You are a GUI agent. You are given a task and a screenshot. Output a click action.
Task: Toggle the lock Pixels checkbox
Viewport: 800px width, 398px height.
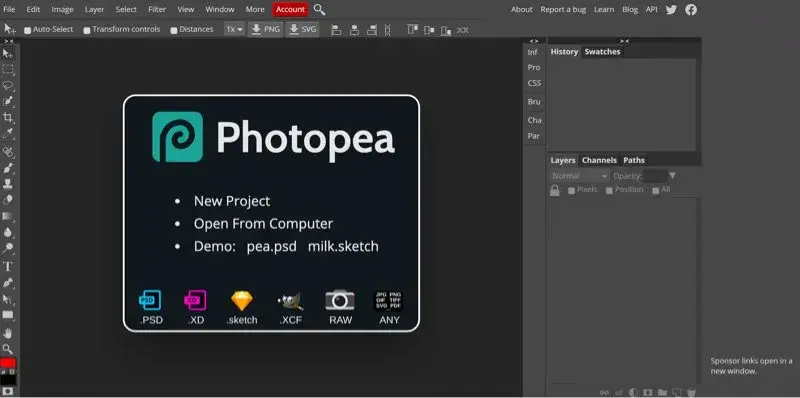click(571, 190)
